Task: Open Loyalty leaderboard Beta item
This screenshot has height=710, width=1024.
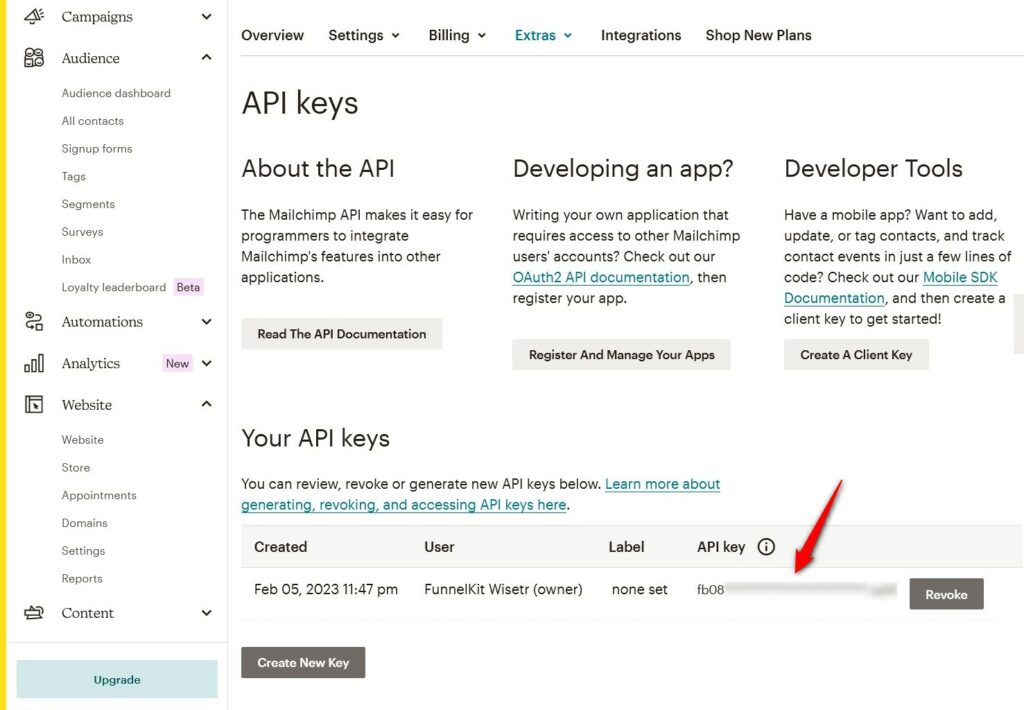Action: 132,287
